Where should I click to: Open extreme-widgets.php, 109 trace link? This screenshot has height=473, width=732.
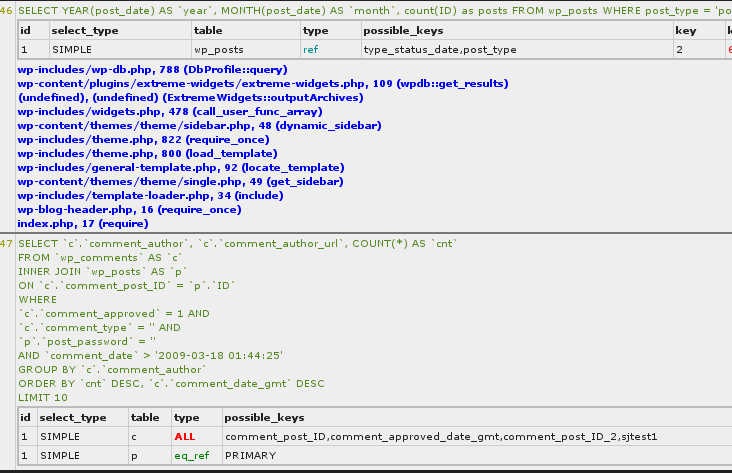click(263, 84)
